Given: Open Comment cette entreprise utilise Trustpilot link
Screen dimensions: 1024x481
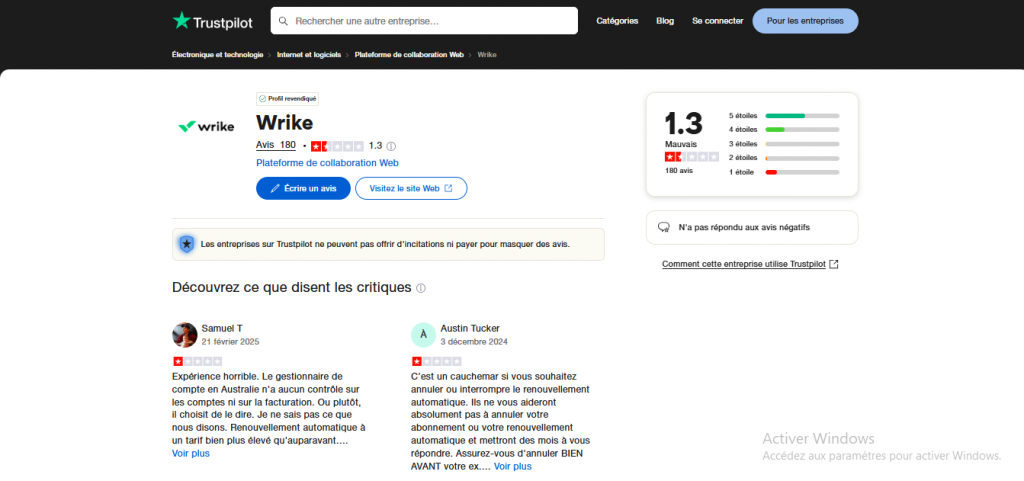Looking at the screenshot, I should click(744, 264).
